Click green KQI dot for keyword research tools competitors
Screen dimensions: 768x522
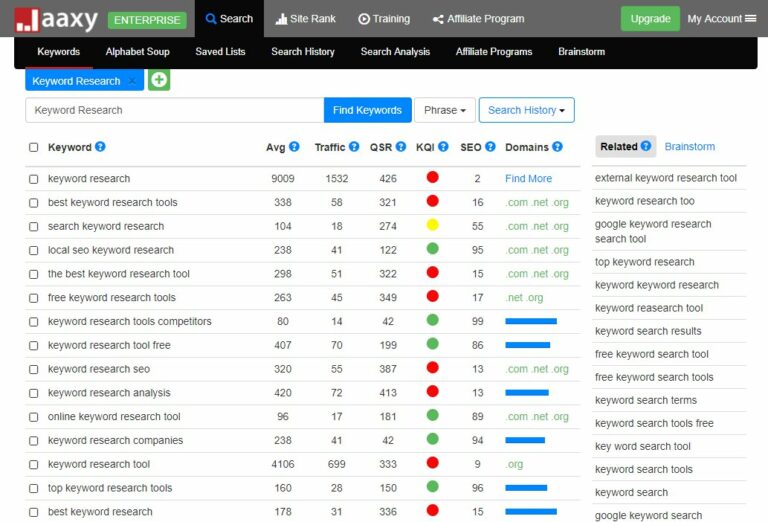(432, 320)
